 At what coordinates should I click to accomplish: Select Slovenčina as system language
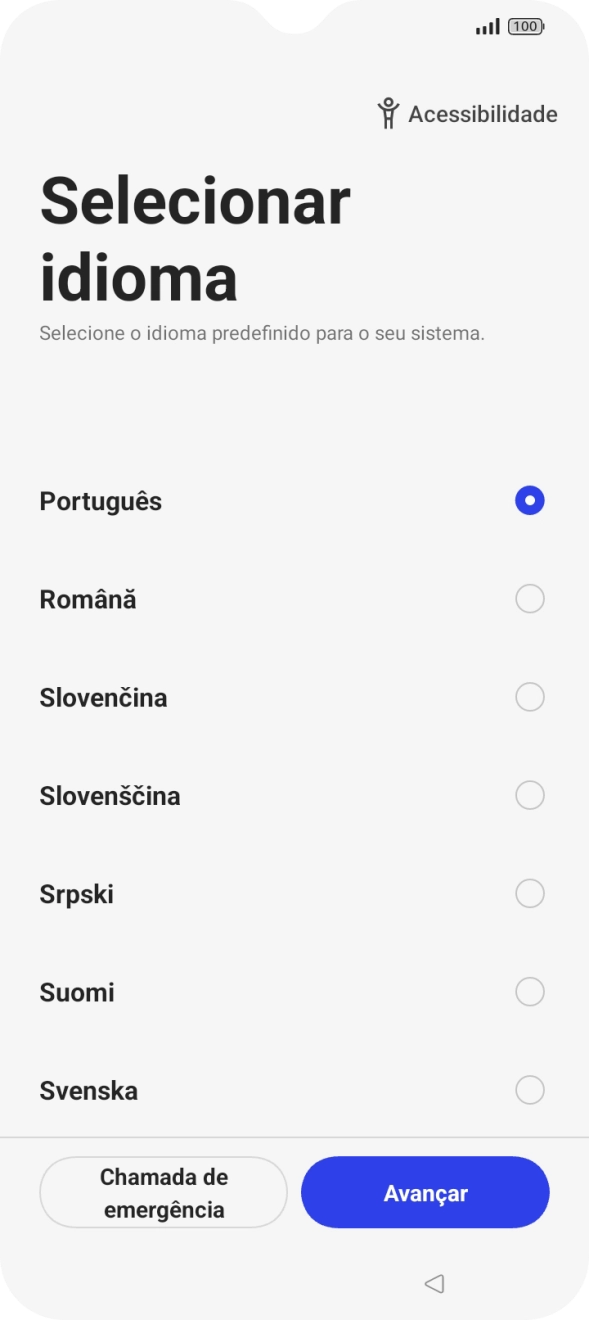click(530, 696)
